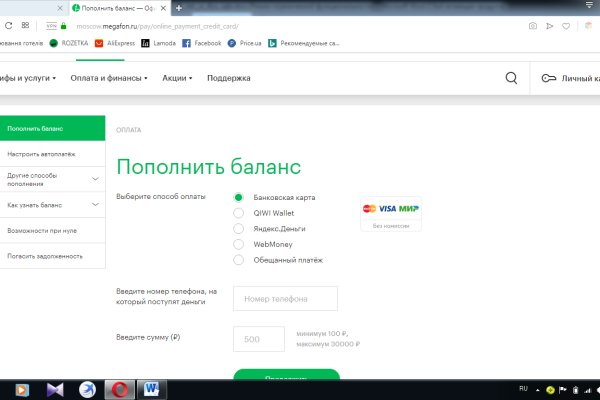Open the Акции dropdown menu
The height and width of the screenshot is (400, 600).
tap(177, 78)
